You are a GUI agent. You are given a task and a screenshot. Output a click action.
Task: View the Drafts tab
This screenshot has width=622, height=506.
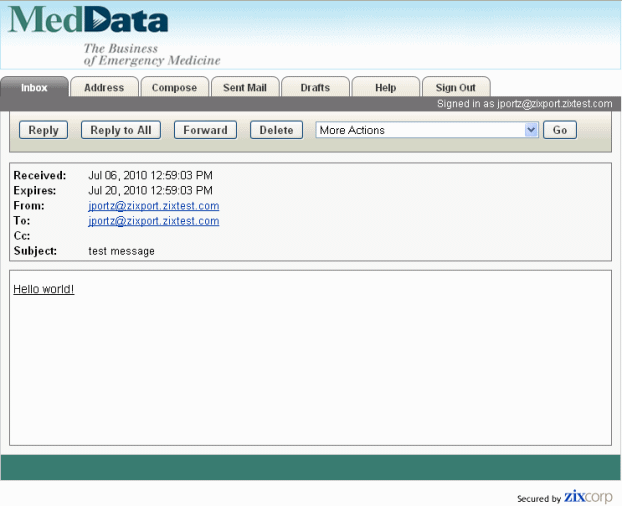[315, 88]
